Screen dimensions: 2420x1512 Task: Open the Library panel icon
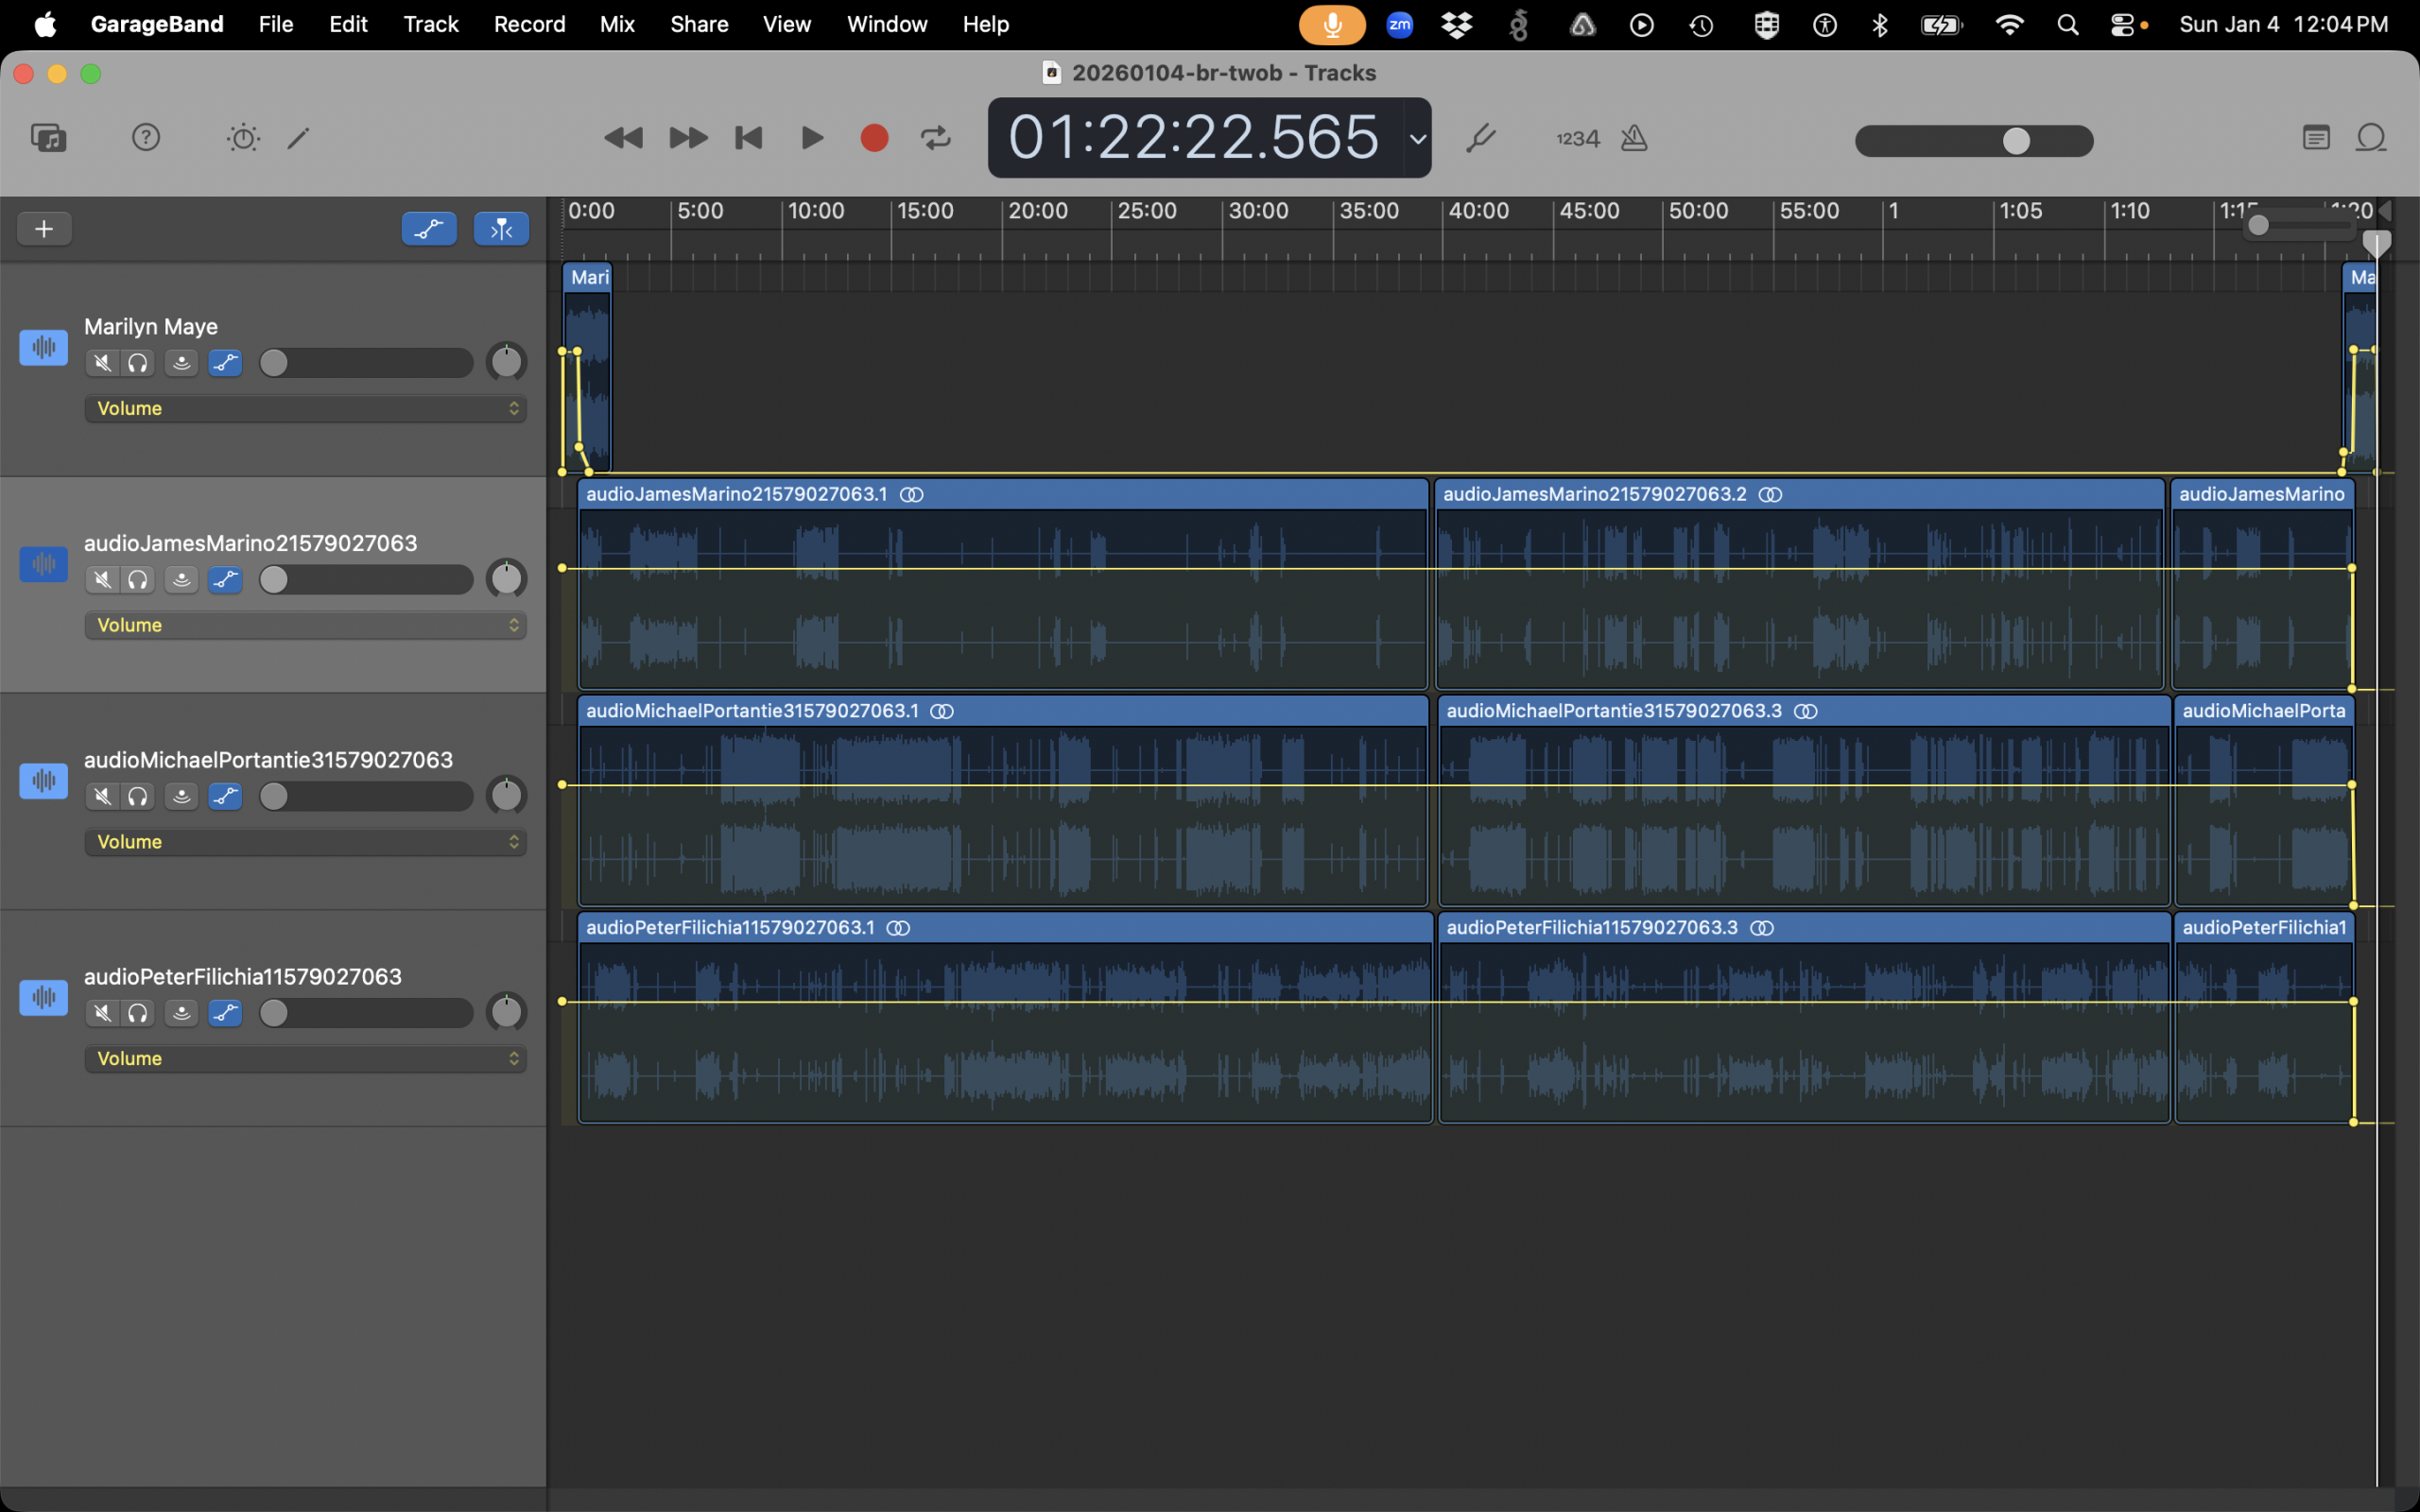tap(48, 137)
